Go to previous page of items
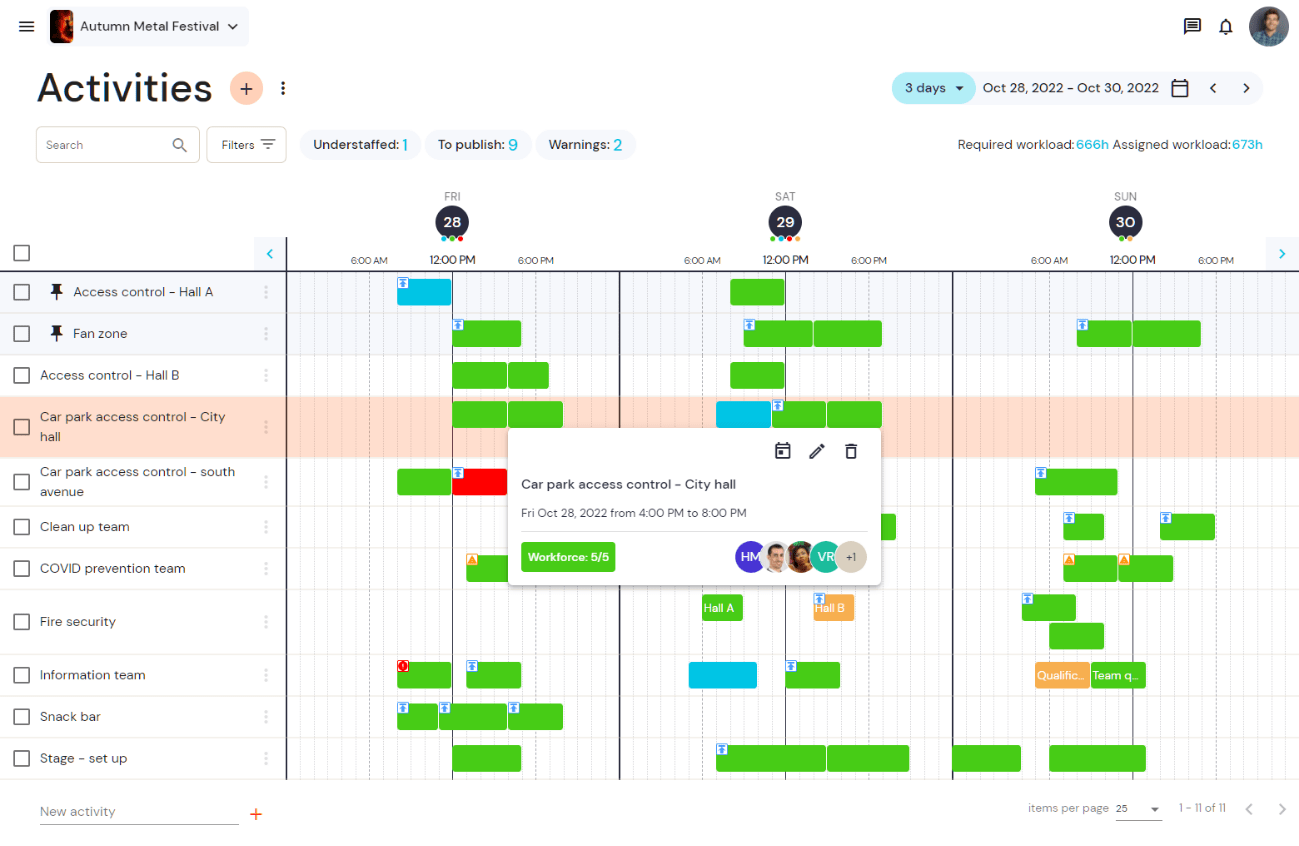 pos(1249,808)
